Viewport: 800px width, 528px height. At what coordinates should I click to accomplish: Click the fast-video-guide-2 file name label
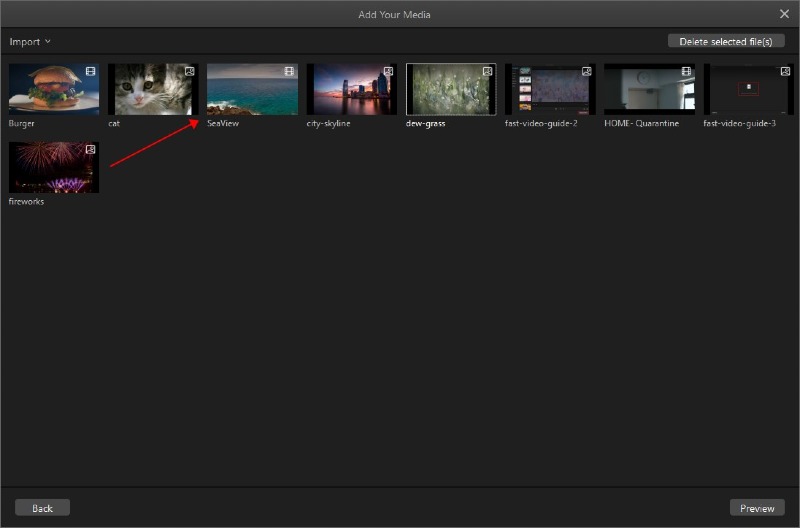541,123
